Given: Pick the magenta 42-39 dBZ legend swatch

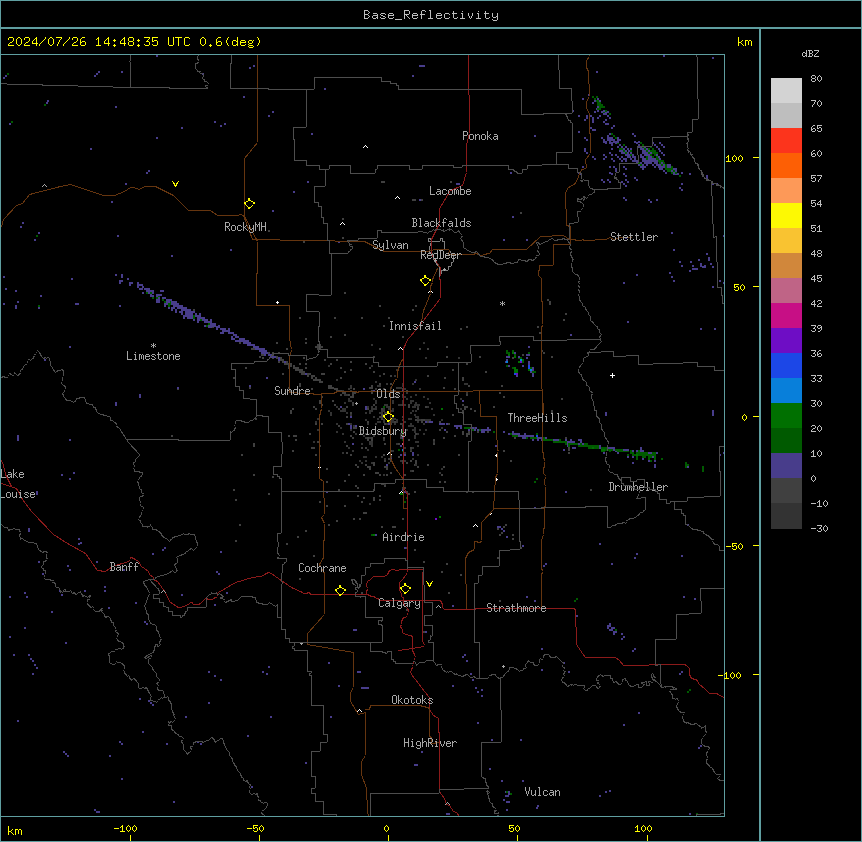Looking at the screenshot, I should coord(786,315).
